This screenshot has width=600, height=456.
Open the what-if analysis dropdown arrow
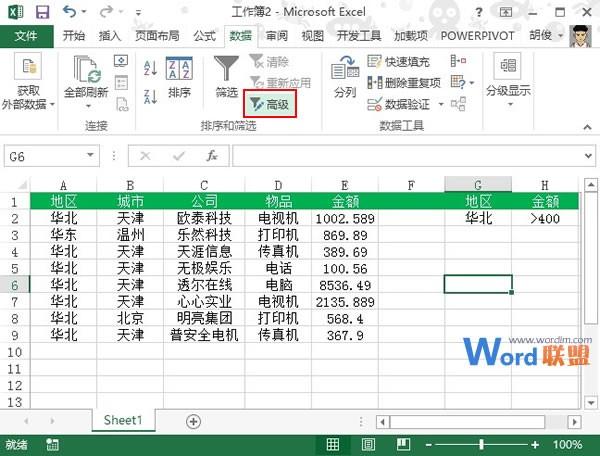[472, 83]
